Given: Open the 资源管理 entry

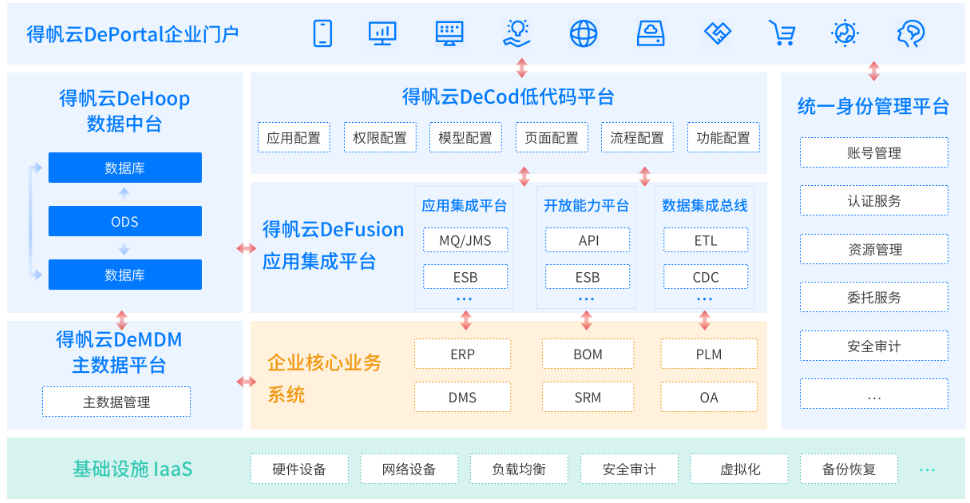Looking at the screenshot, I should 874,249.
